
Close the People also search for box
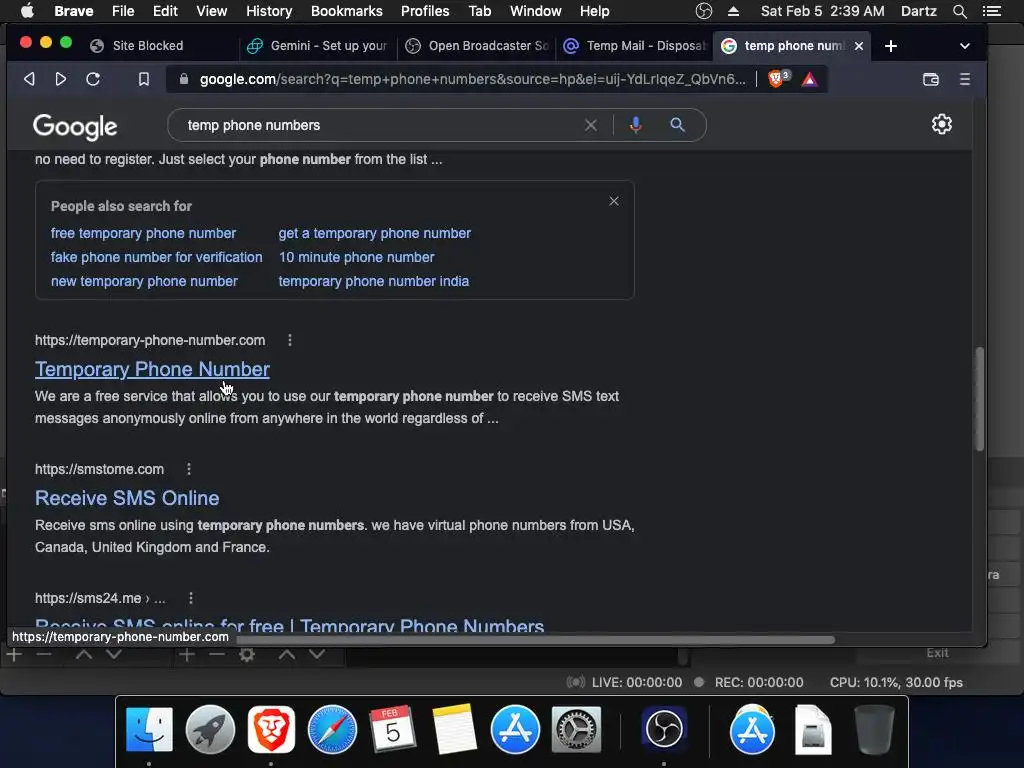pos(614,201)
